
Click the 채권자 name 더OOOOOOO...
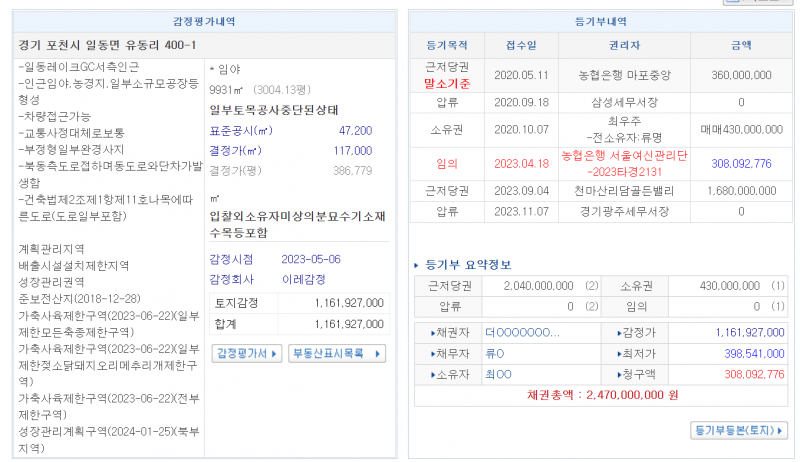pos(521,332)
